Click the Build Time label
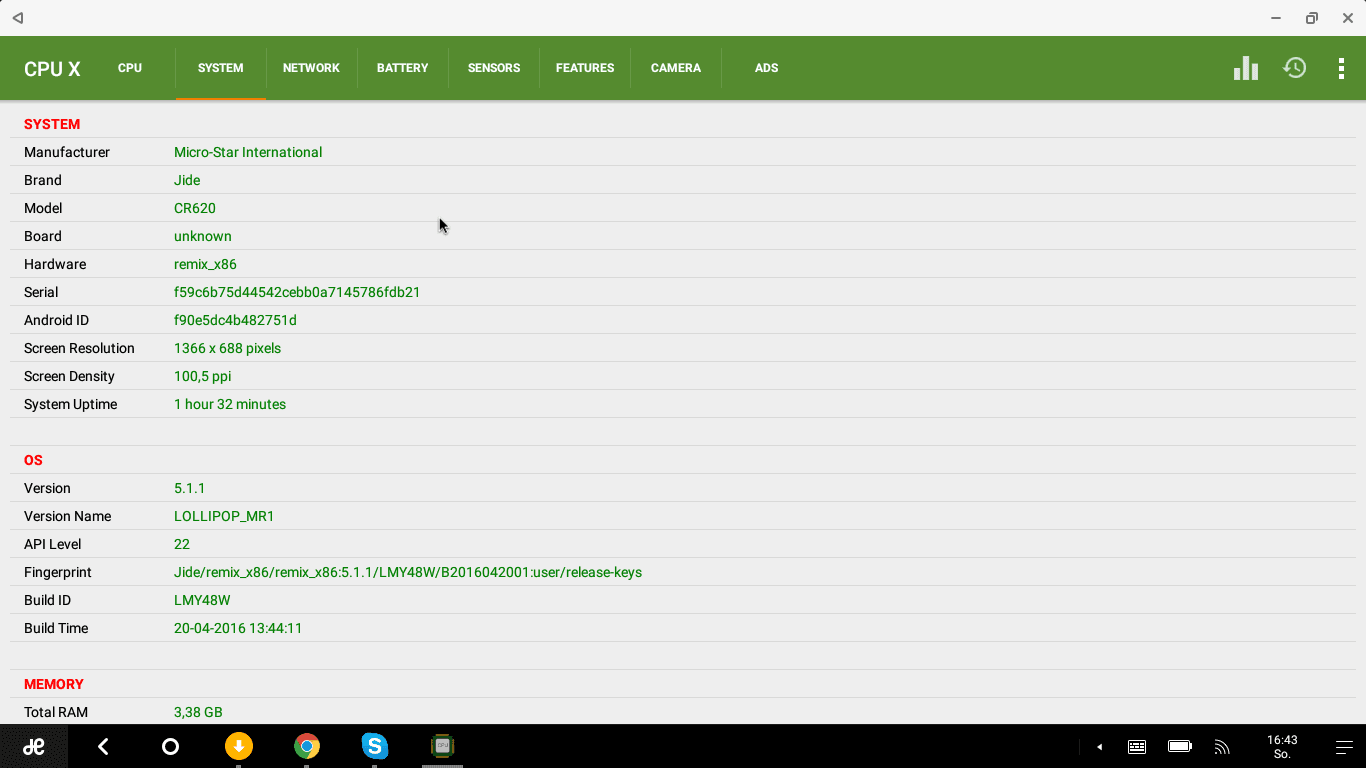Viewport: 1366px width, 768px height. coord(56,628)
